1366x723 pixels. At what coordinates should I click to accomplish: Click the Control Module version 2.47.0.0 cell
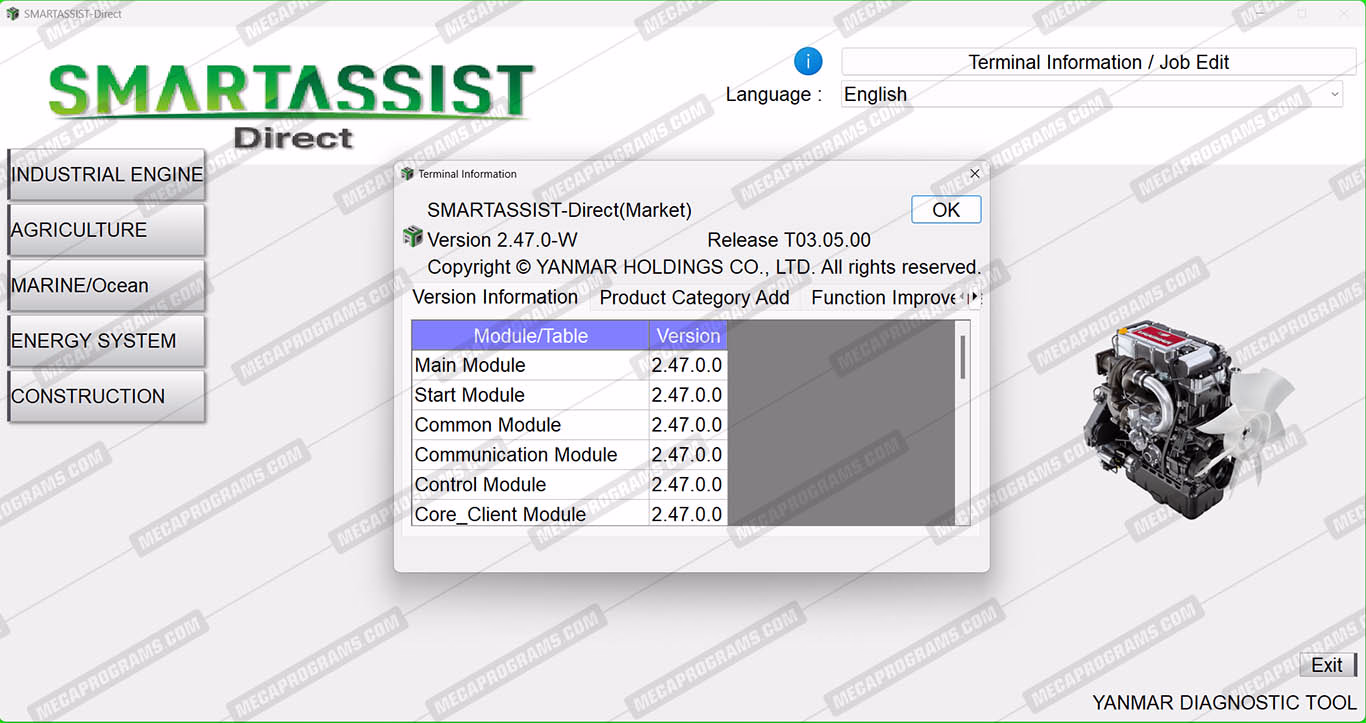688,485
